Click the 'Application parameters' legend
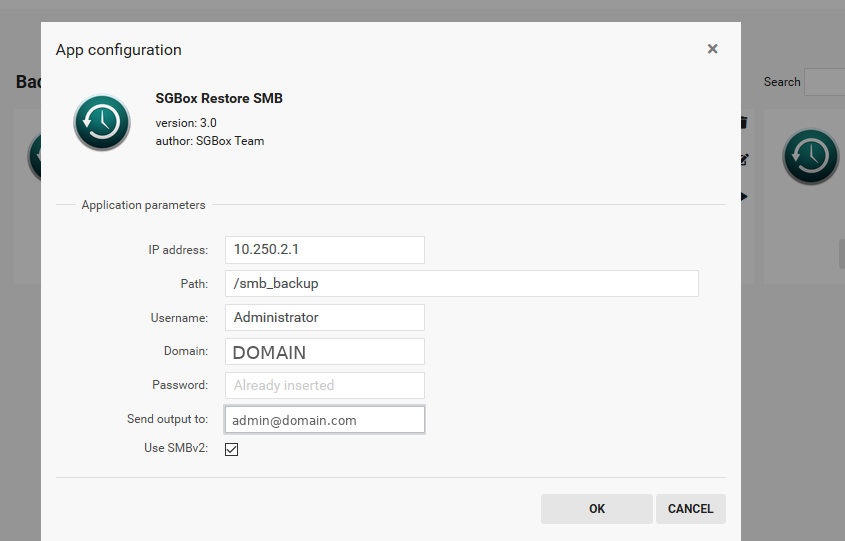Image resolution: width=845 pixels, height=541 pixels. click(x=143, y=205)
